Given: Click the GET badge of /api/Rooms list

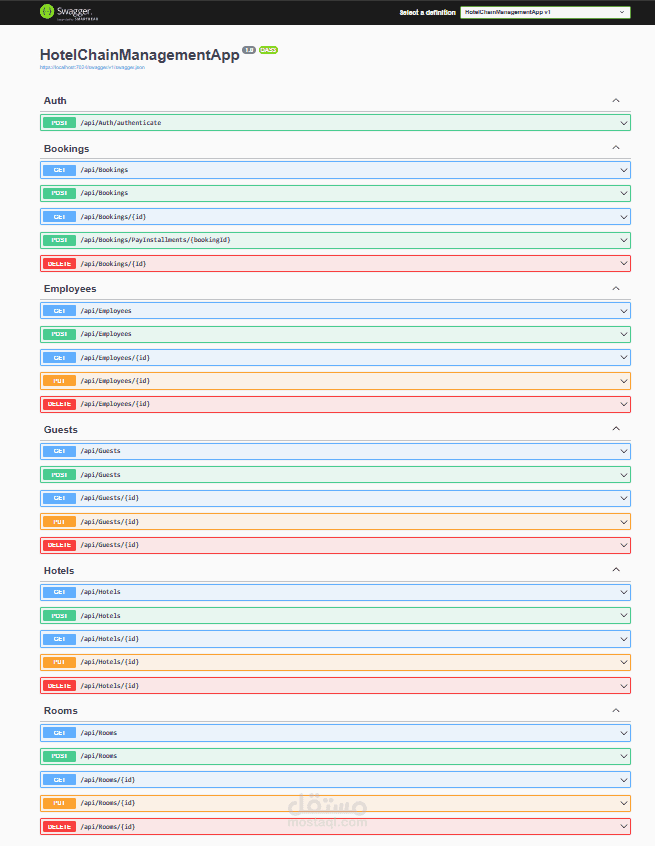Looking at the screenshot, I should pos(59,733).
